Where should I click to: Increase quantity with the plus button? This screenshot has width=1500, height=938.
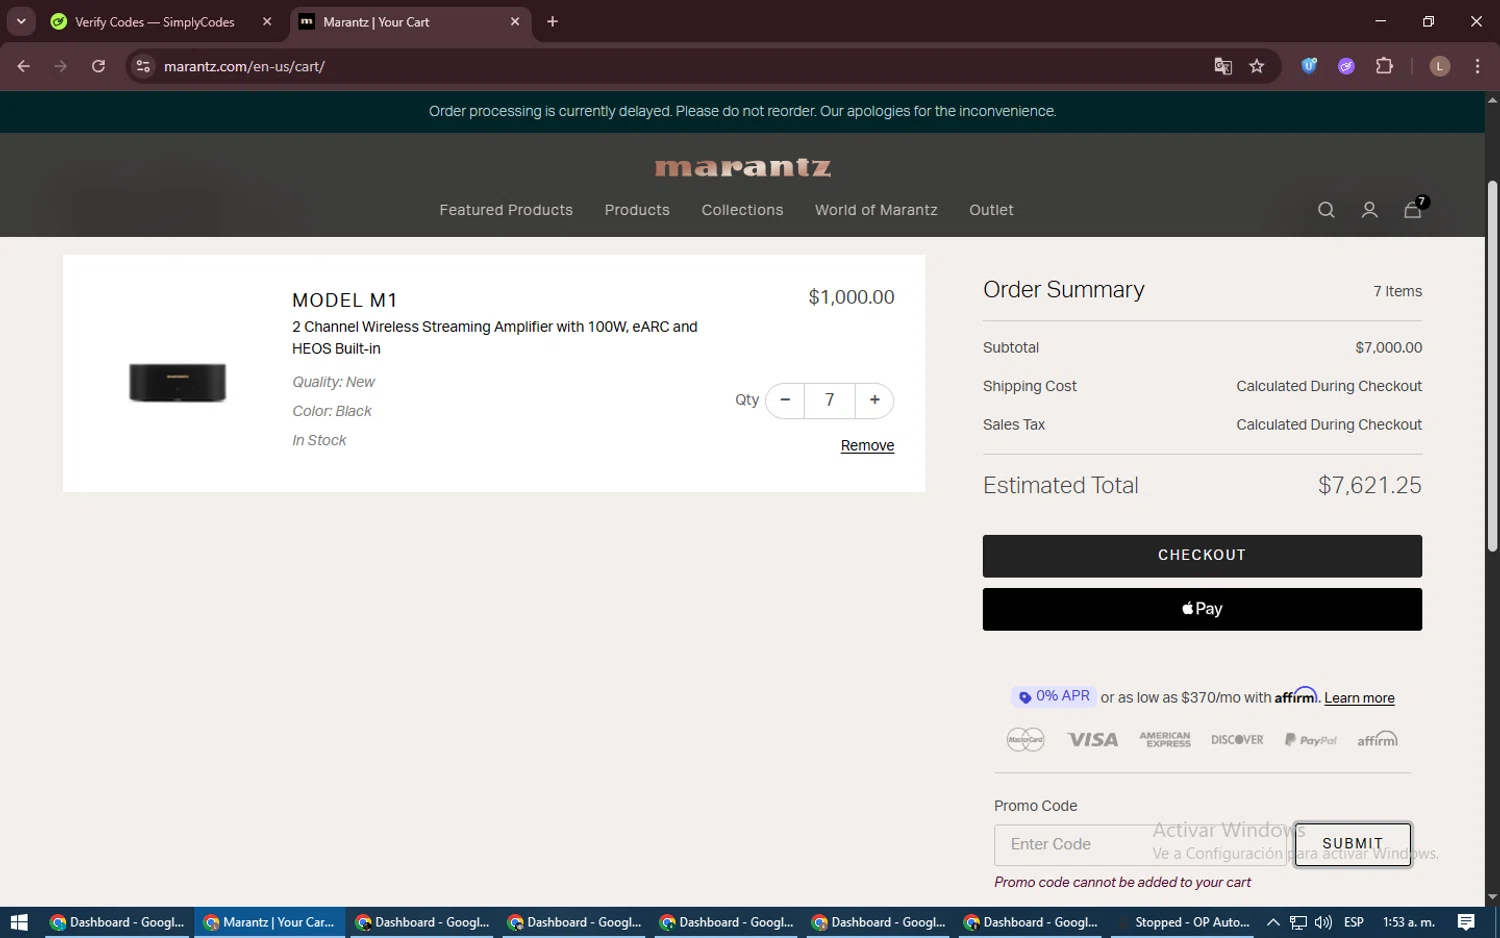click(x=875, y=400)
